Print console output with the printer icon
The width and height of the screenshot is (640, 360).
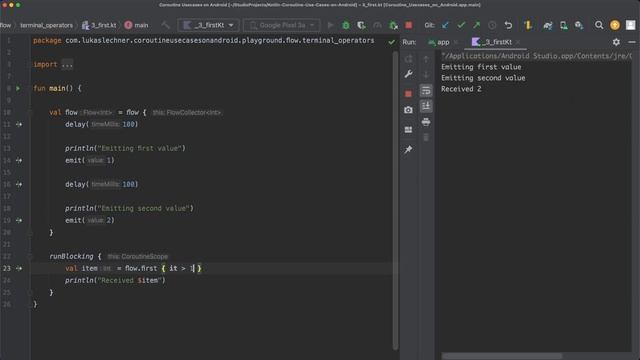coord(426,122)
